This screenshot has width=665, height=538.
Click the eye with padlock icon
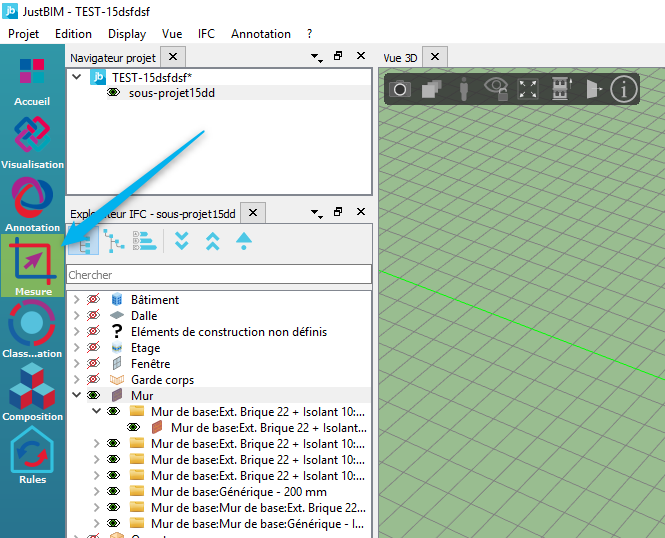(496, 89)
